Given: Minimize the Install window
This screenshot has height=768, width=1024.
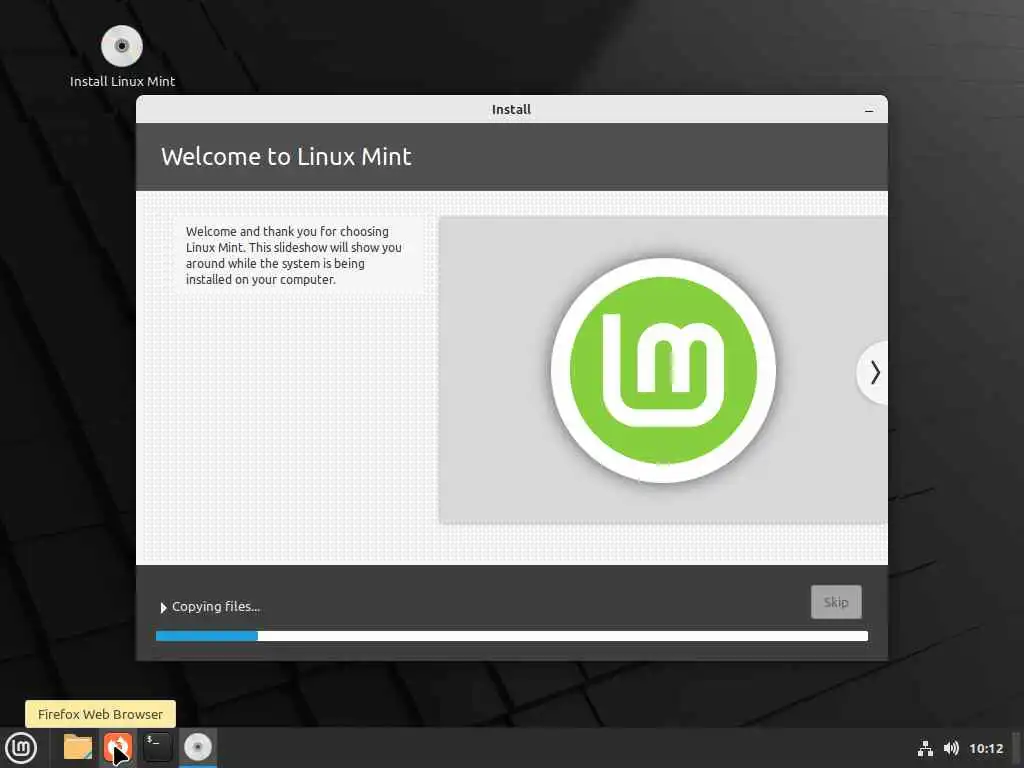Looking at the screenshot, I should click(869, 110).
